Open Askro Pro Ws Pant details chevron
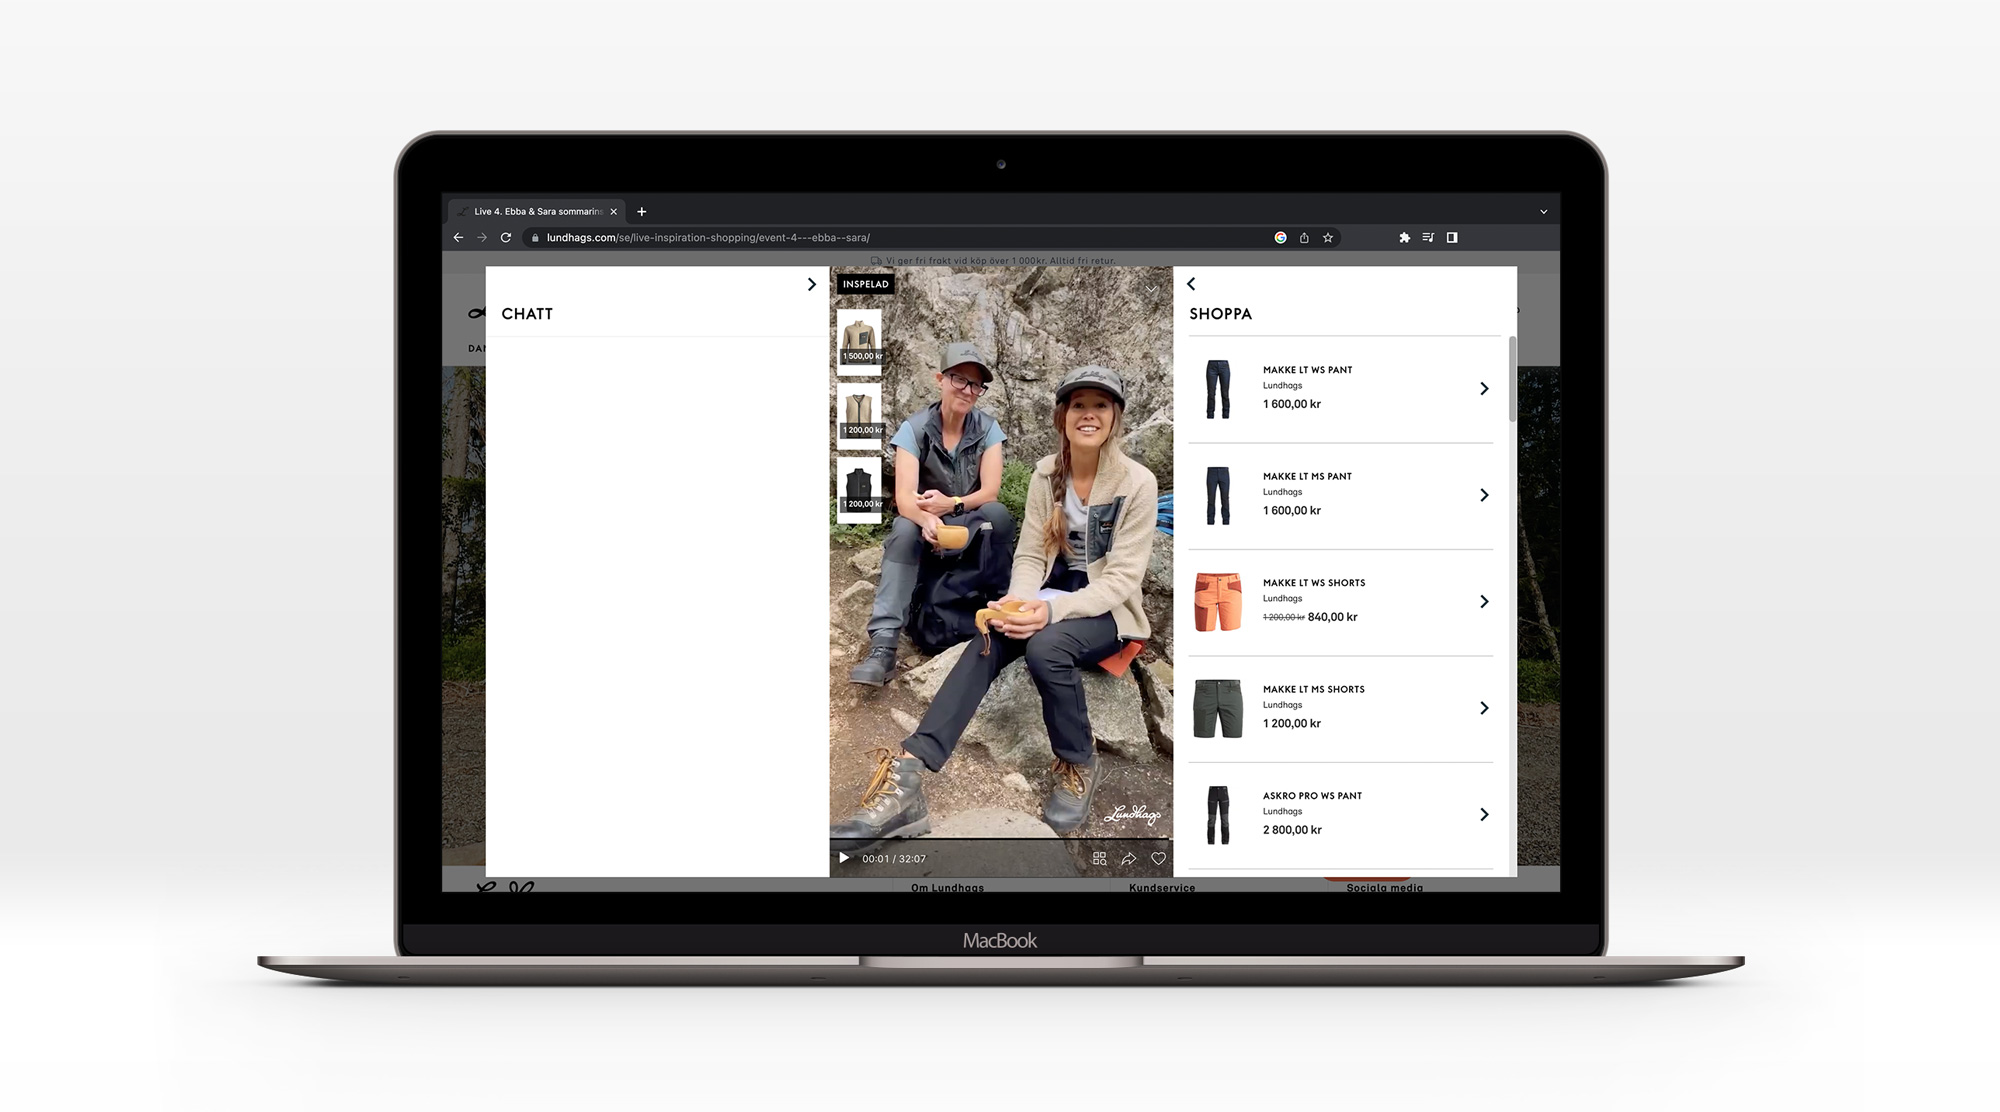The width and height of the screenshot is (2000, 1112). (1484, 815)
